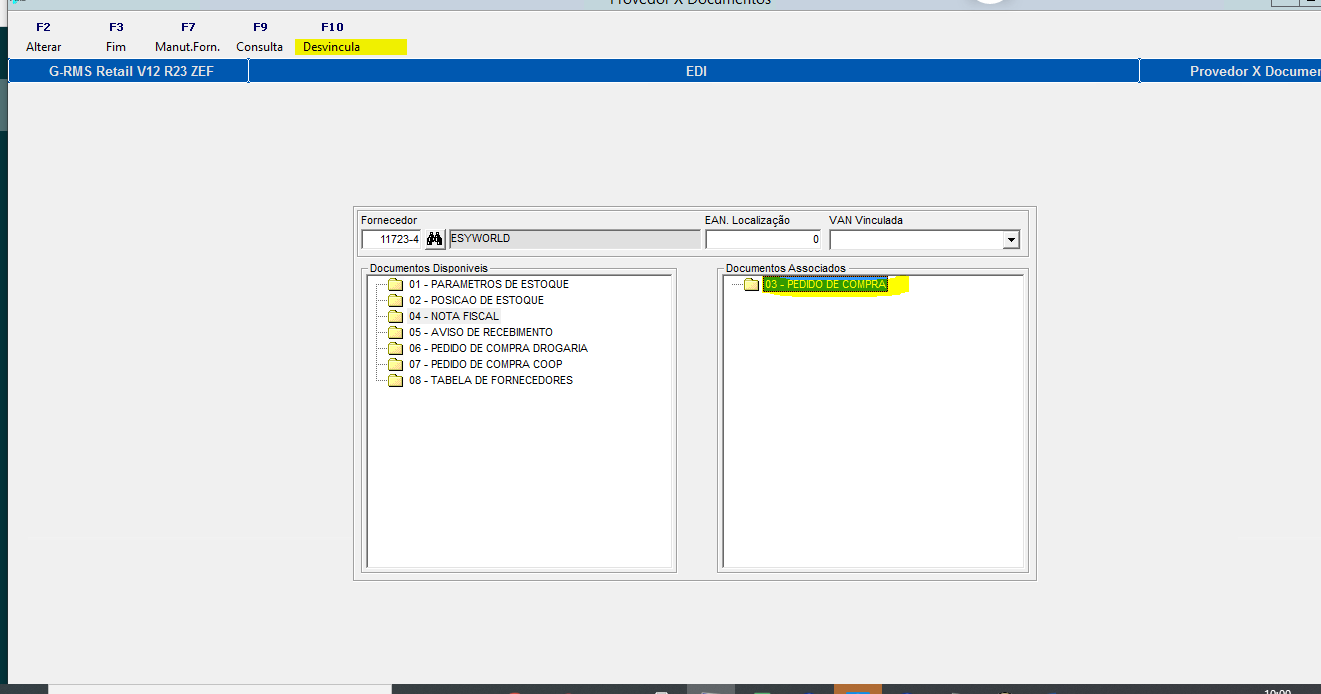Select 08 - TABELA DE FORNECEDORES text
The width and height of the screenshot is (1321, 694).
[x=490, y=380]
